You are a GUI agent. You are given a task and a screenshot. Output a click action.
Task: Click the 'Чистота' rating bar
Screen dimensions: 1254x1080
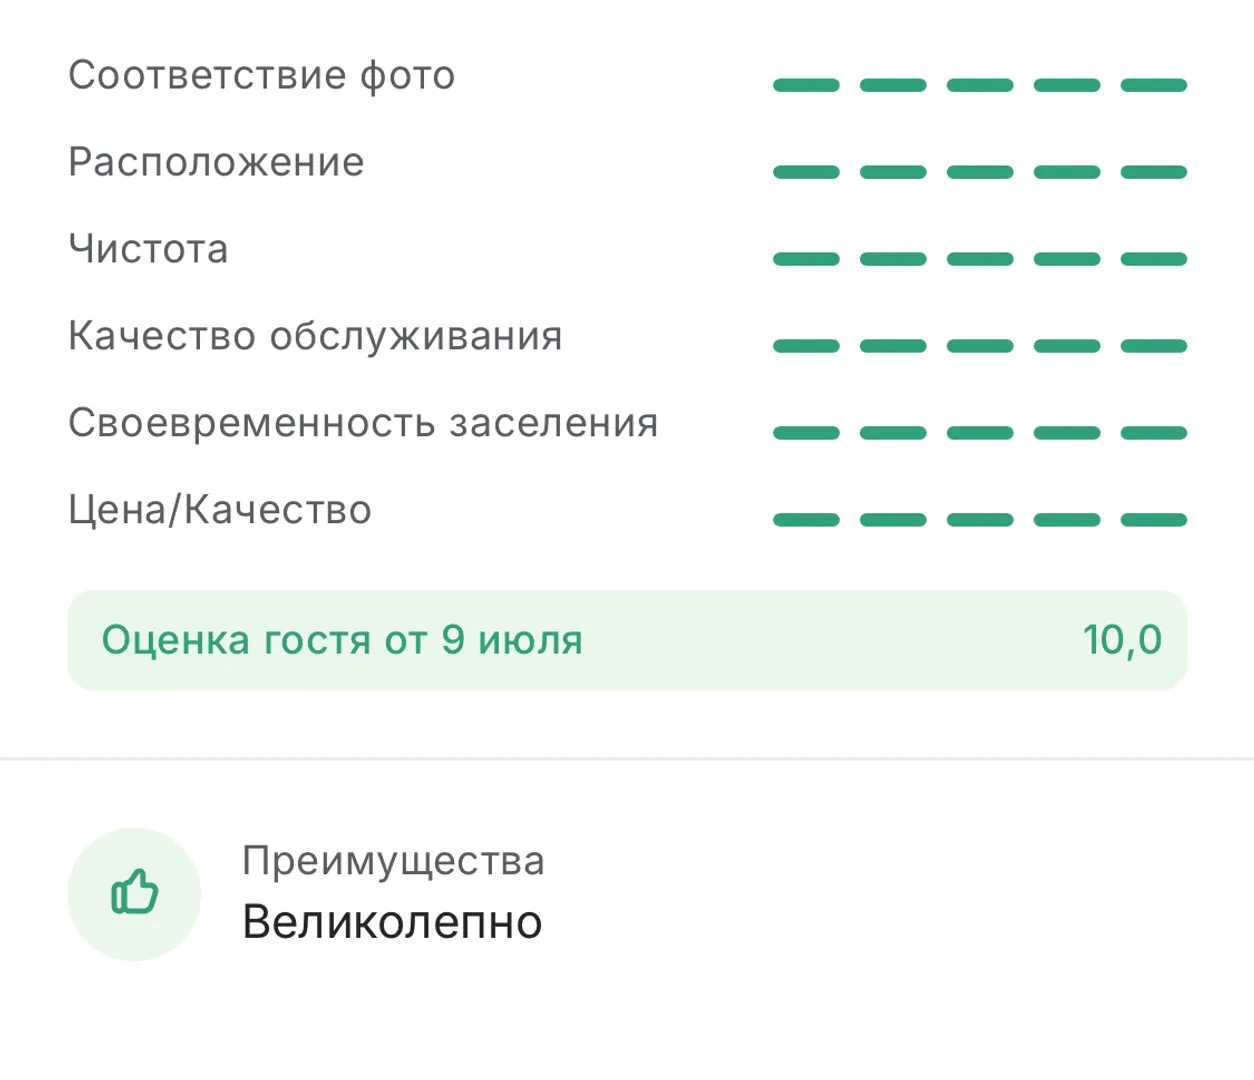980,260
